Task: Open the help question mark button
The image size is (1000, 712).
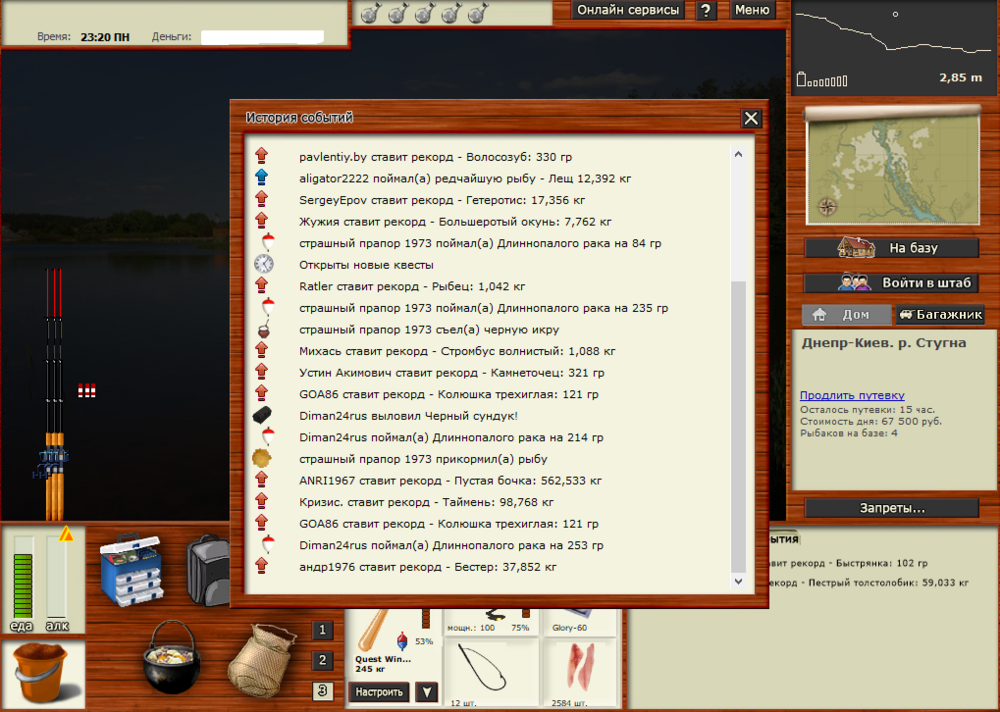Action: 706,10
